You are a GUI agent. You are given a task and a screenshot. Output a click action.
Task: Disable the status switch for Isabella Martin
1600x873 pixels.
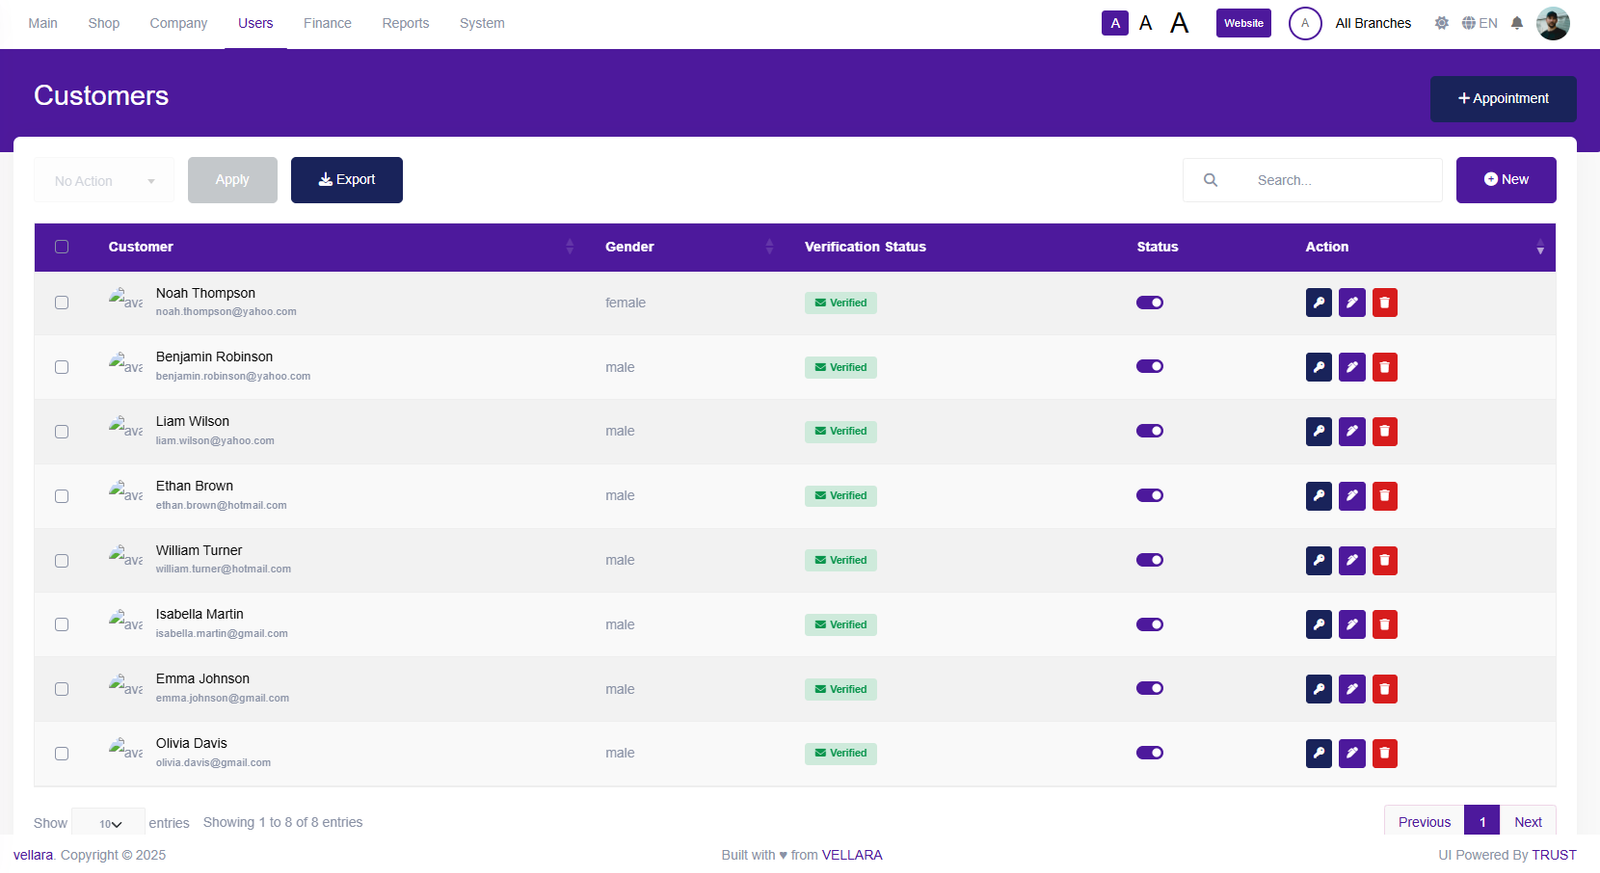coord(1149,625)
